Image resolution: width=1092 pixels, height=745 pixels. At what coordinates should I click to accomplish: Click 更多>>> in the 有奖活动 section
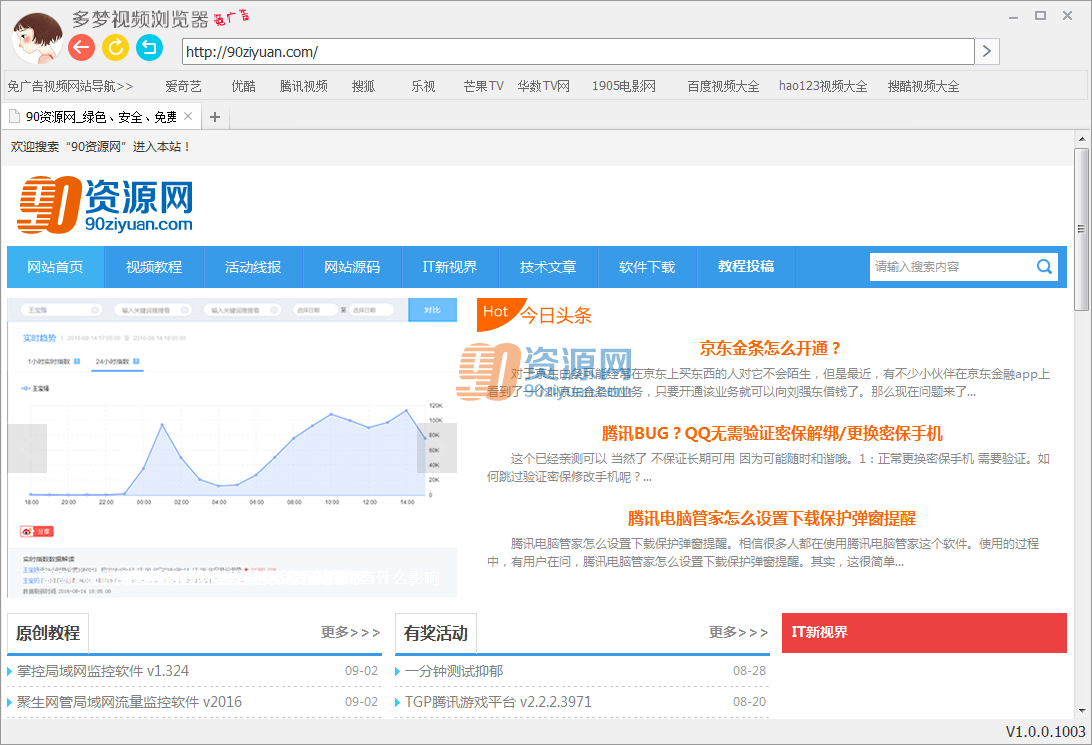(738, 632)
